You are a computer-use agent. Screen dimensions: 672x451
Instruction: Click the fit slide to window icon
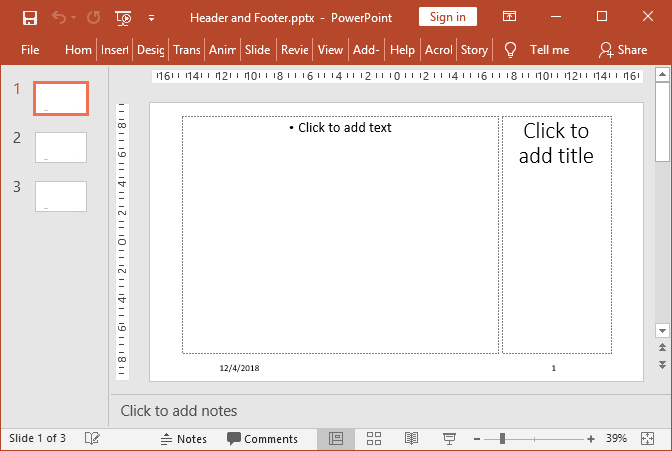(x=655, y=438)
